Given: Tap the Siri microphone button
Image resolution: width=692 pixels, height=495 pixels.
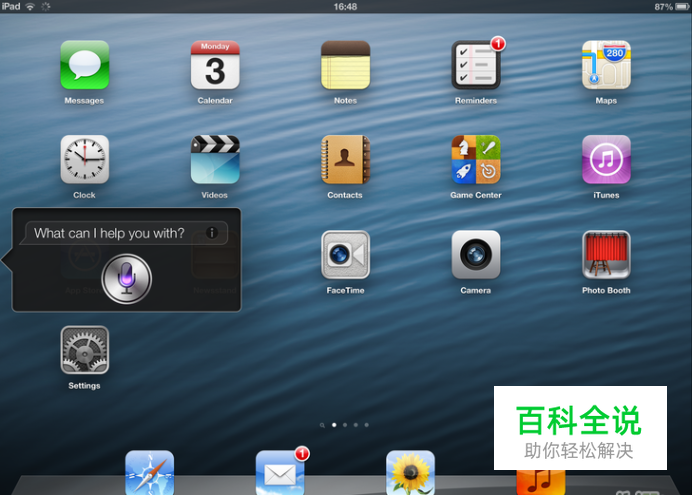Looking at the screenshot, I should [x=127, y=279].
